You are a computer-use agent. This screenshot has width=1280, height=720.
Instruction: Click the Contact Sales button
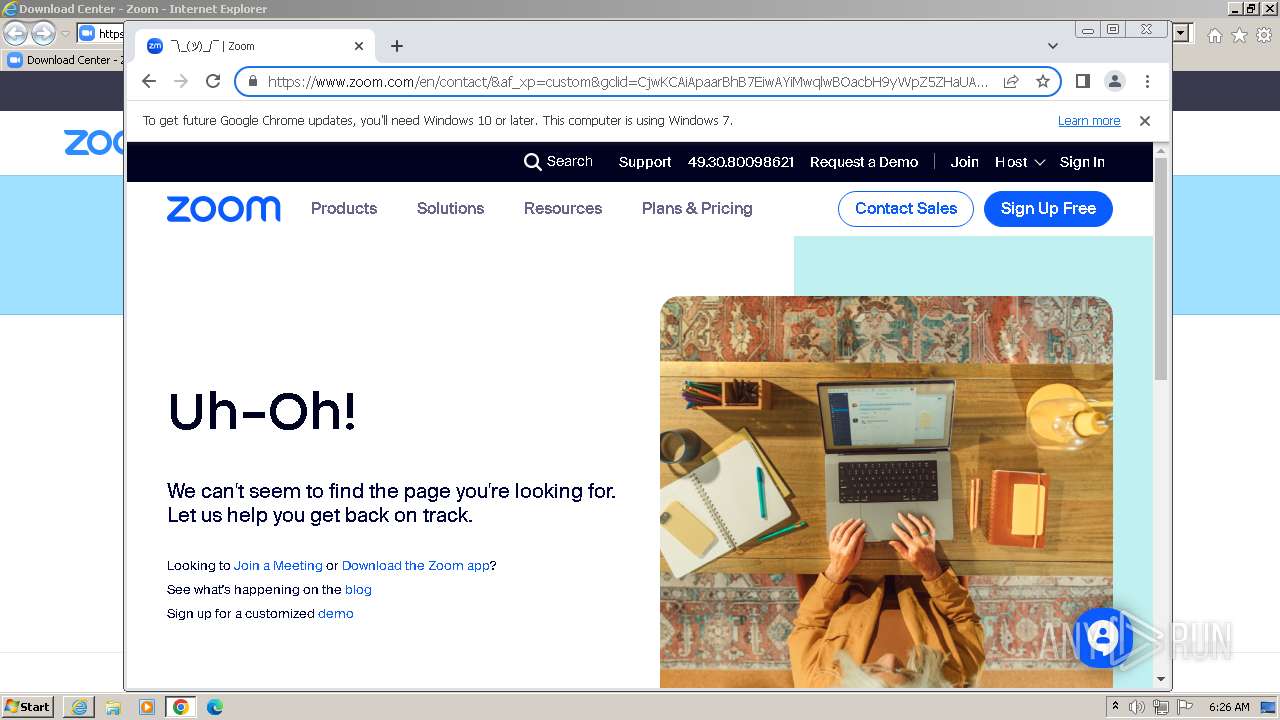coord(906,209)
